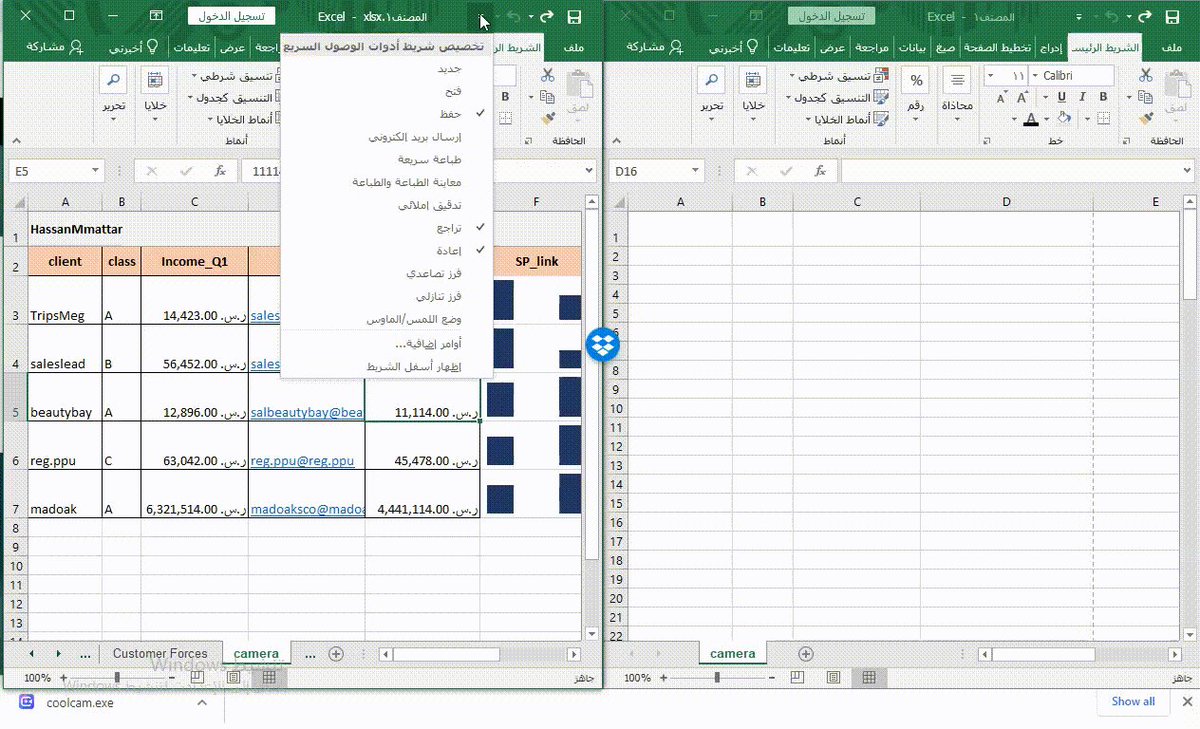This screenshot has width=1200, height=729.
Task: Save the right Excel workbook via save icon
Action: click(x=1172, y=17)
